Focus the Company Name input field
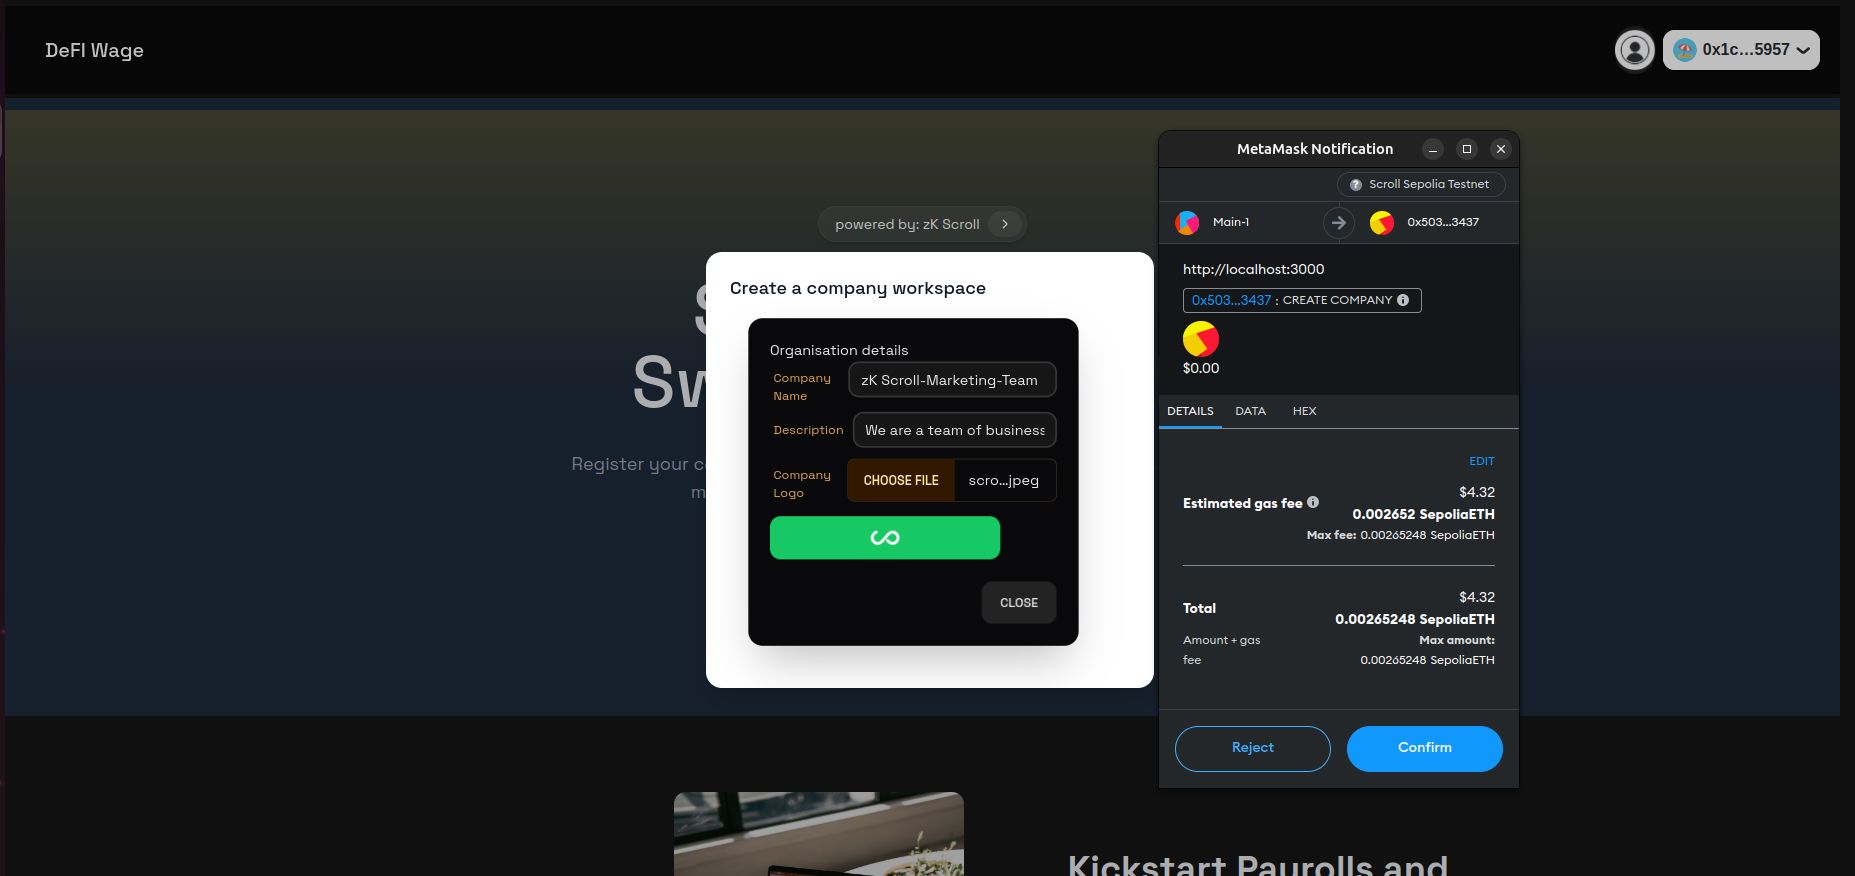Viewport: 1855px width, 876px height. pyautogui.click(x=952, y=380)
